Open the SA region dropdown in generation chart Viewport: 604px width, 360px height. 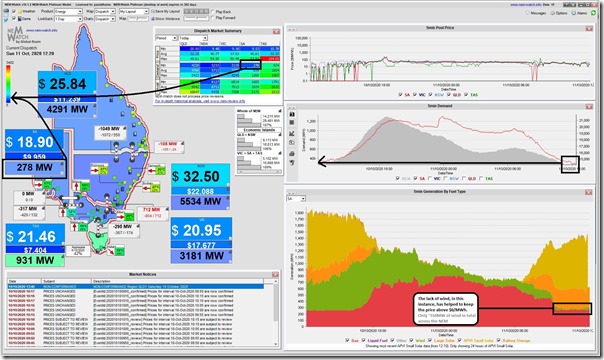296,199
